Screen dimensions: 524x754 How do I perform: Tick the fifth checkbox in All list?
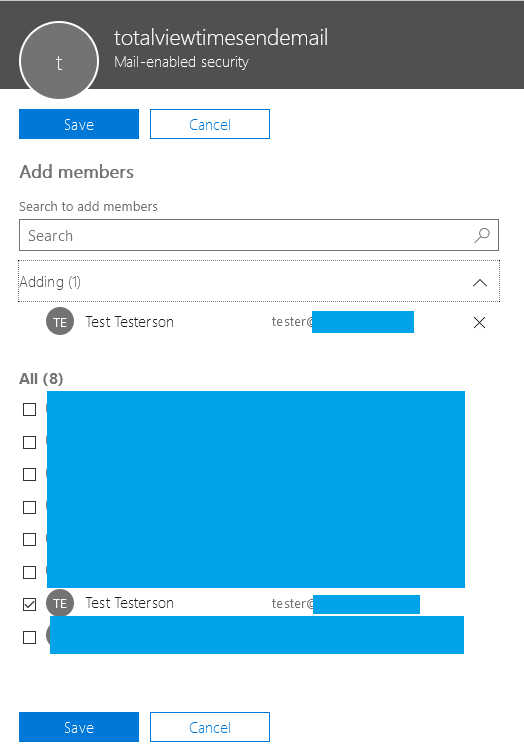click(29, 539)
